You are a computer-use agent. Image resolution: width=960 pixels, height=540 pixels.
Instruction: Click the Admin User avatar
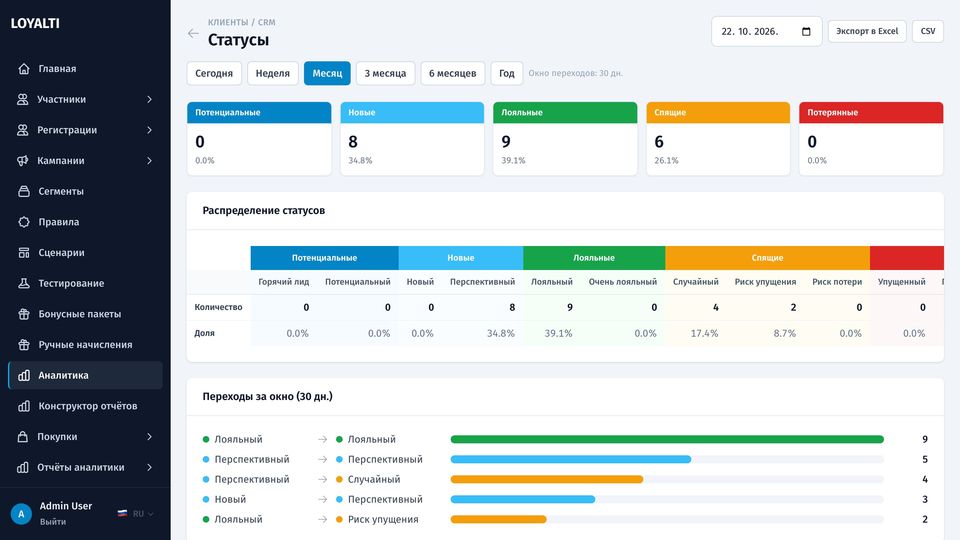click(x=21, y=514)
